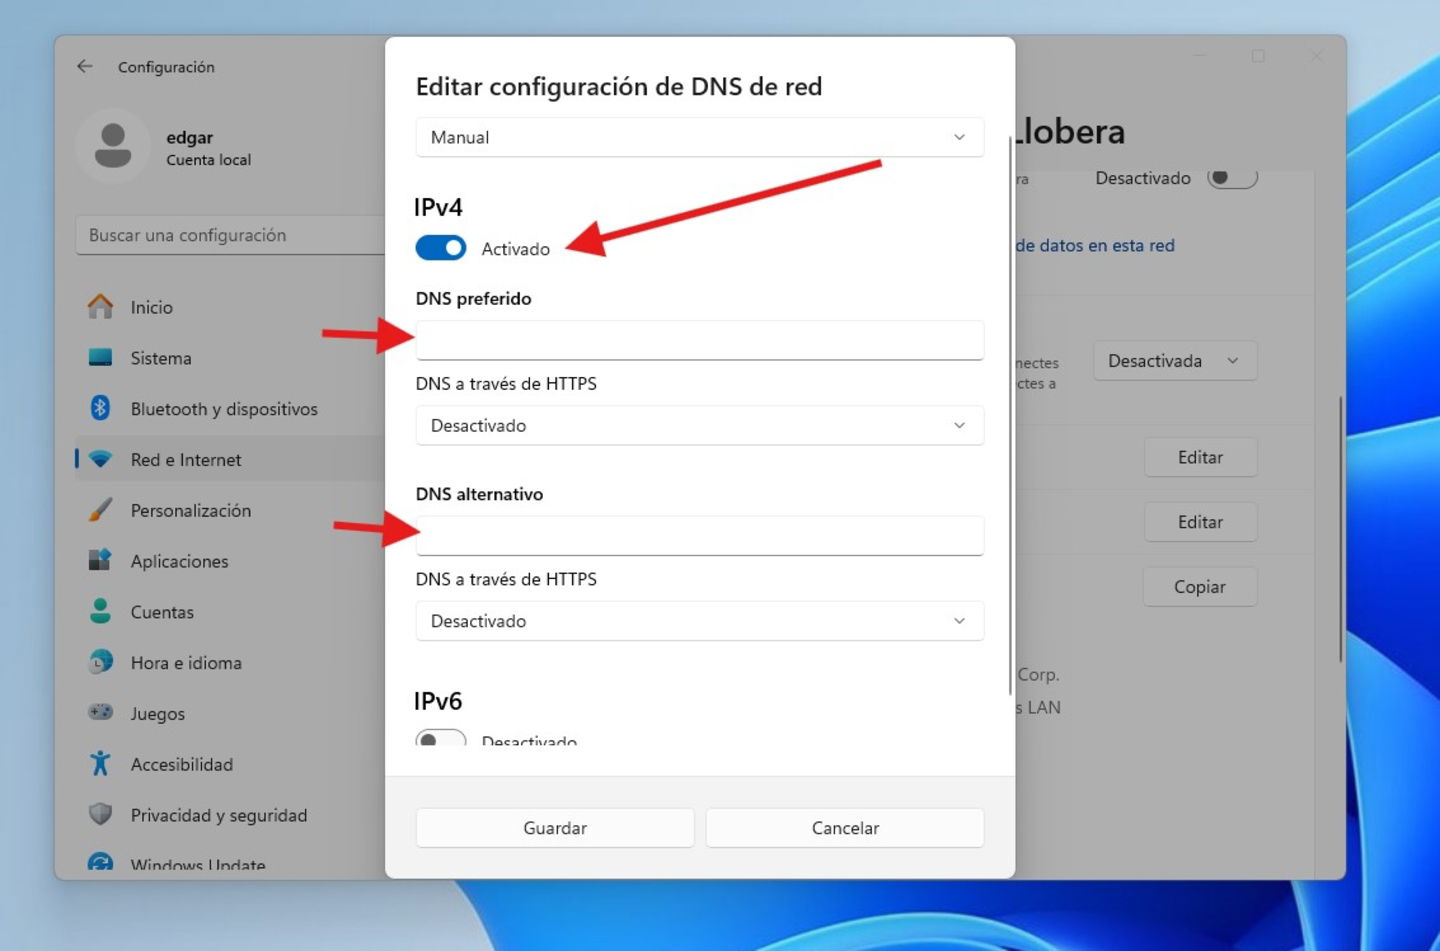This screenshot has height=951, width=1440.
Task: Click the Hora e idioma globe icon
Action: (100, 662)
